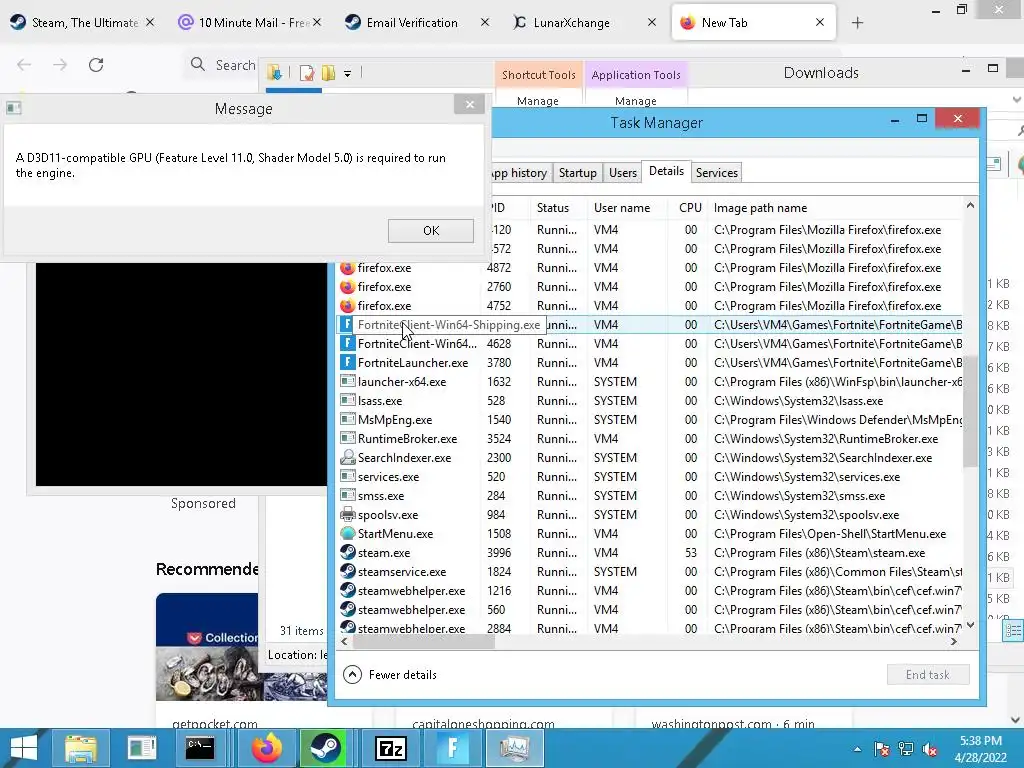Open Application Tools ribbon tab
1024x768 pixels.
tap(635, 75)
